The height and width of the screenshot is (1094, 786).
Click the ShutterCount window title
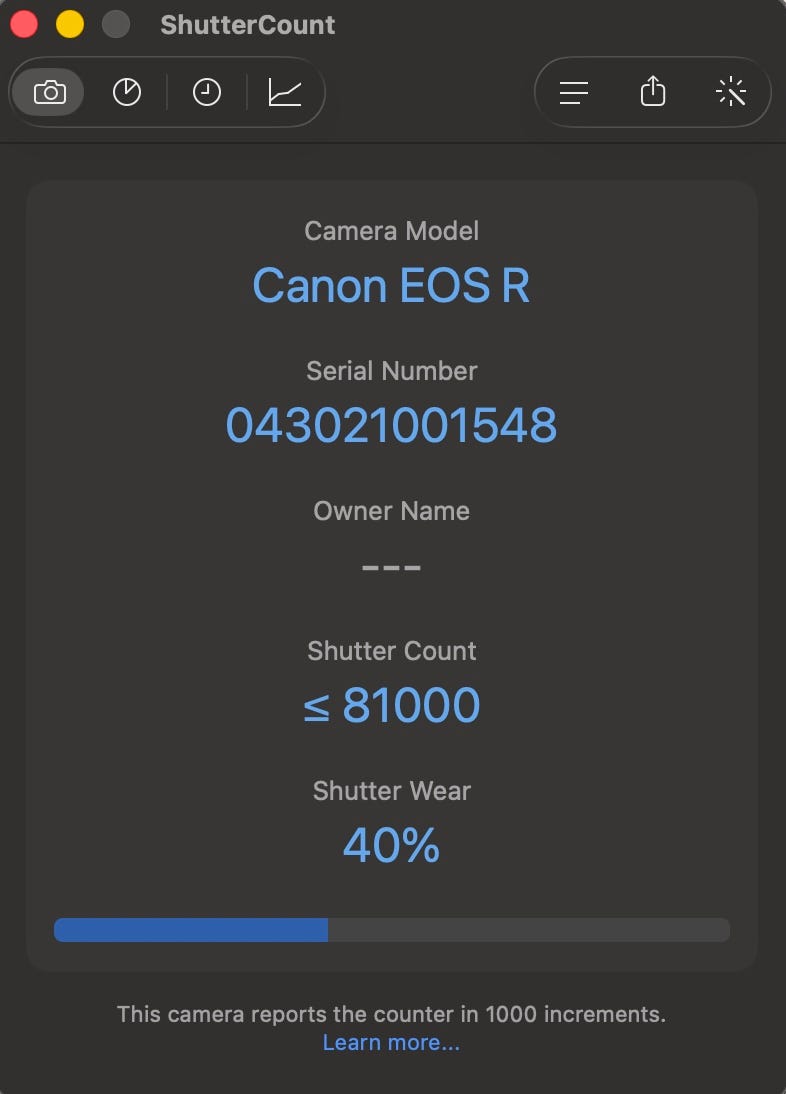(248, 25)
